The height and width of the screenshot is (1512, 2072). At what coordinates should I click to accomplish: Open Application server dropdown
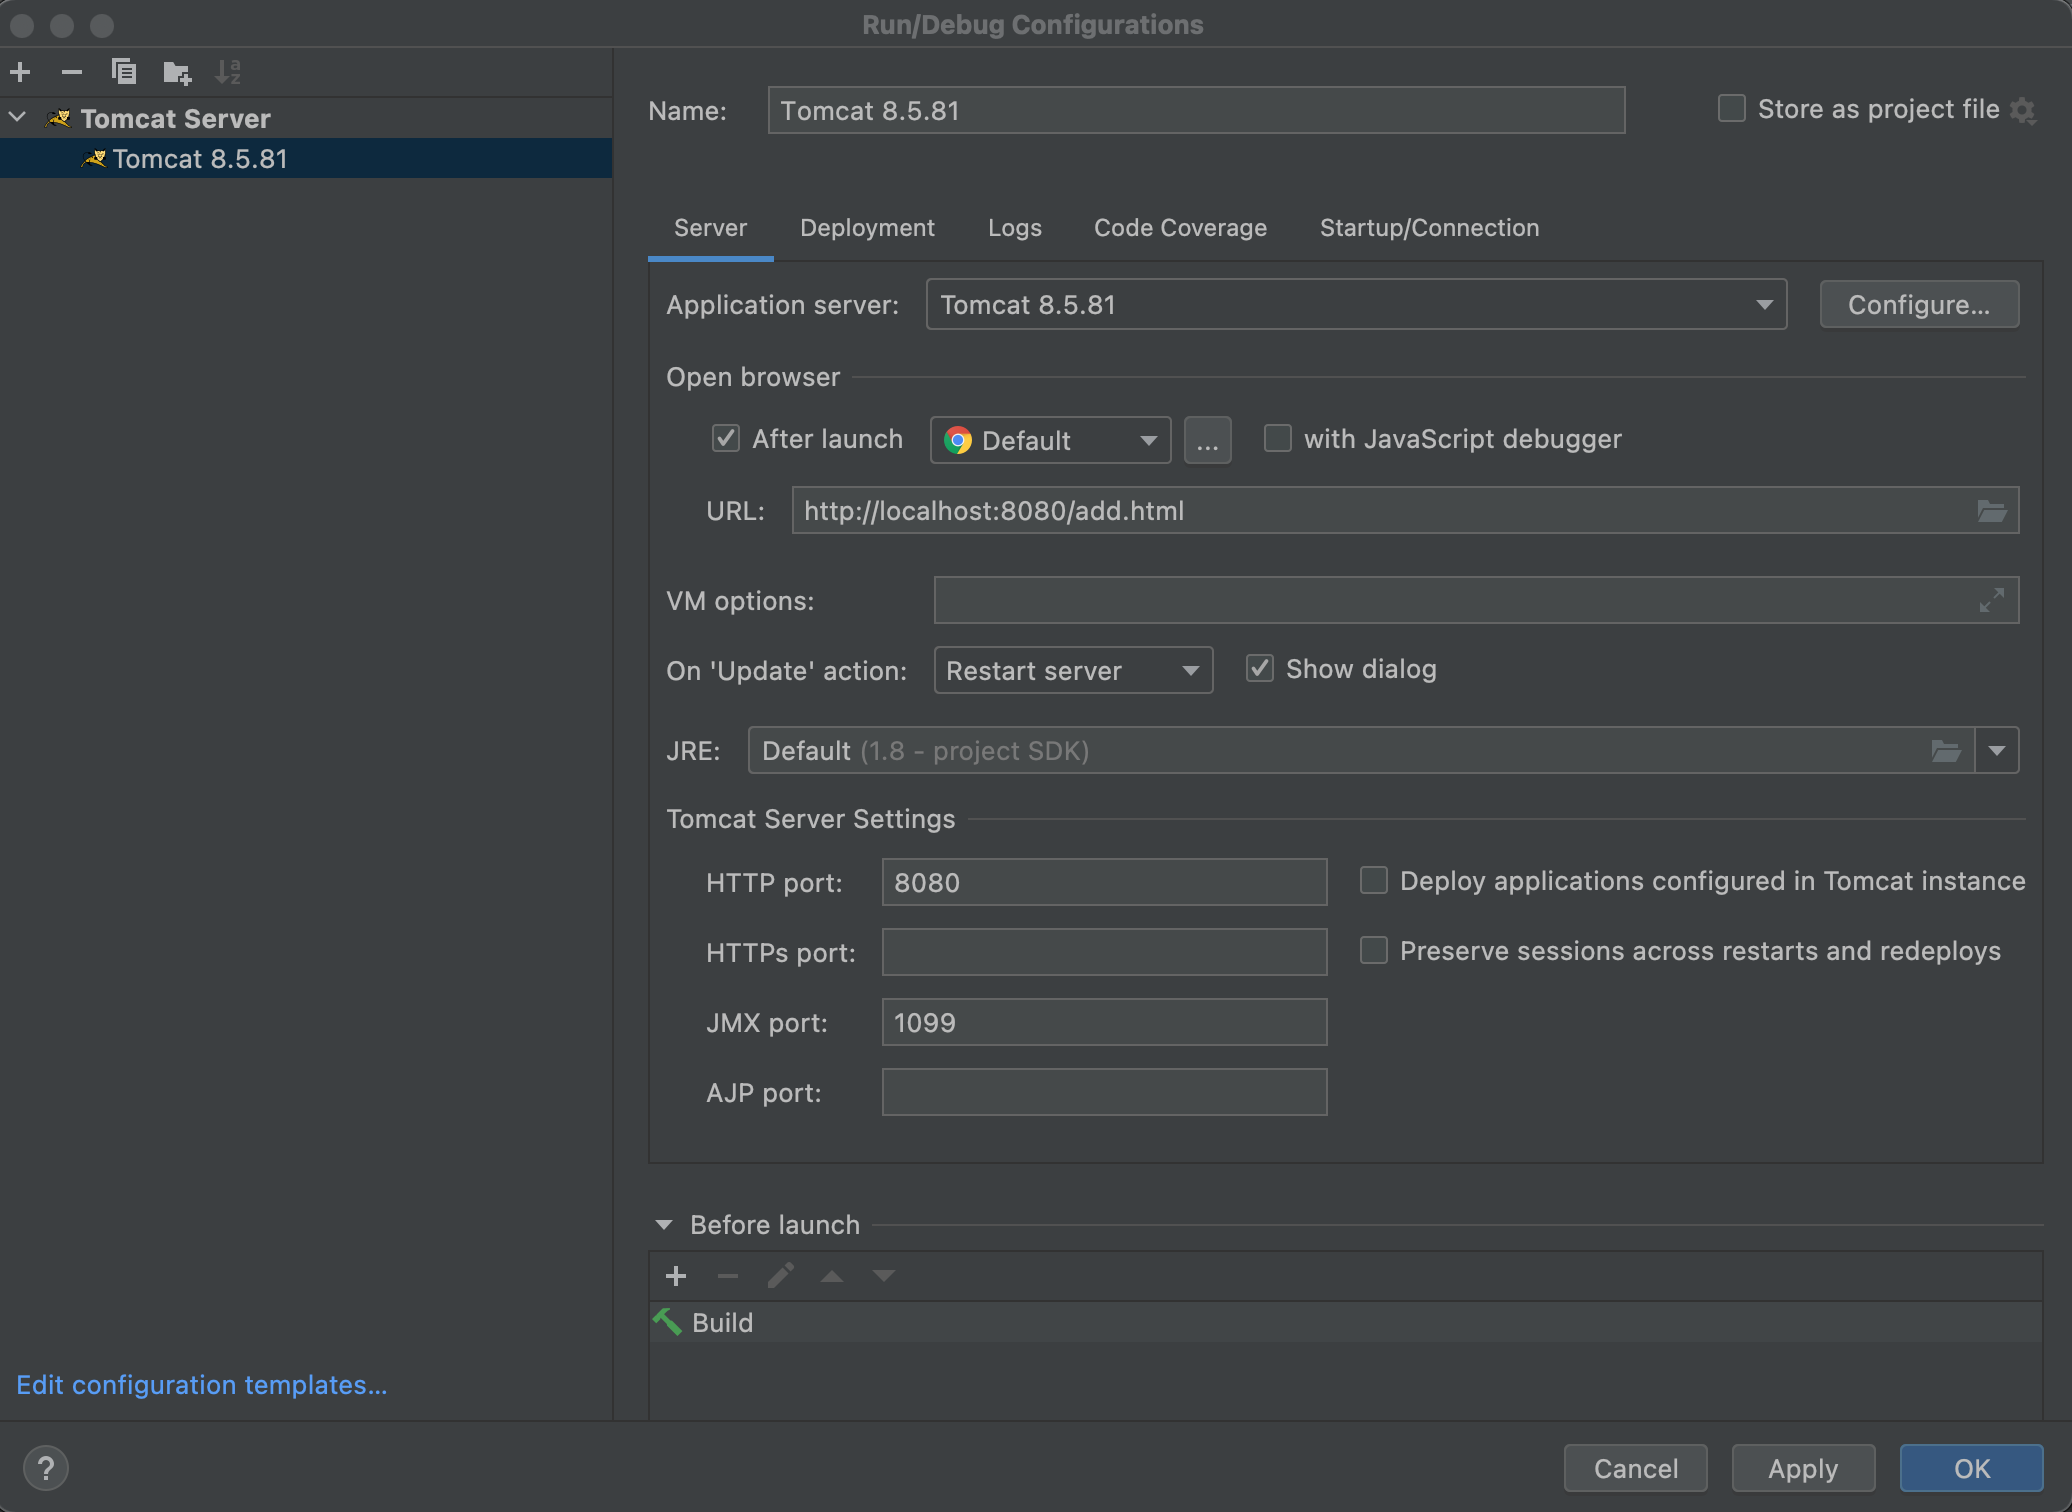[1356, 304]
